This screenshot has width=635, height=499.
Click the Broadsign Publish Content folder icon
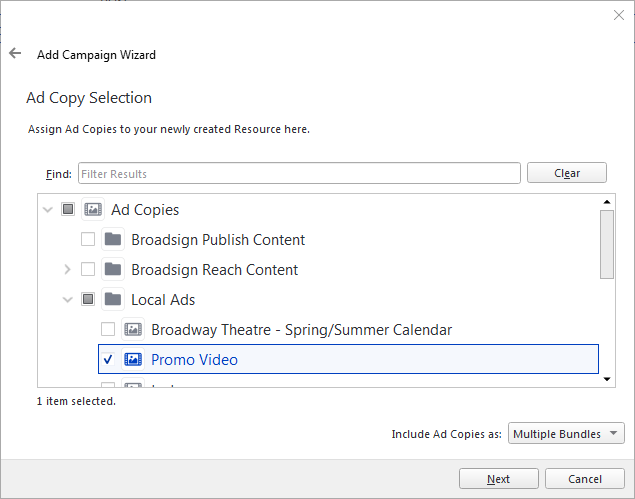tap(113, 240)
